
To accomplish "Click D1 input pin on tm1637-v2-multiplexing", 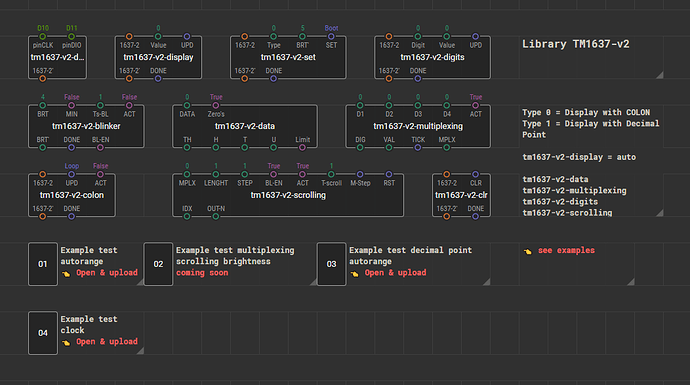I will (x=360, y=106).
